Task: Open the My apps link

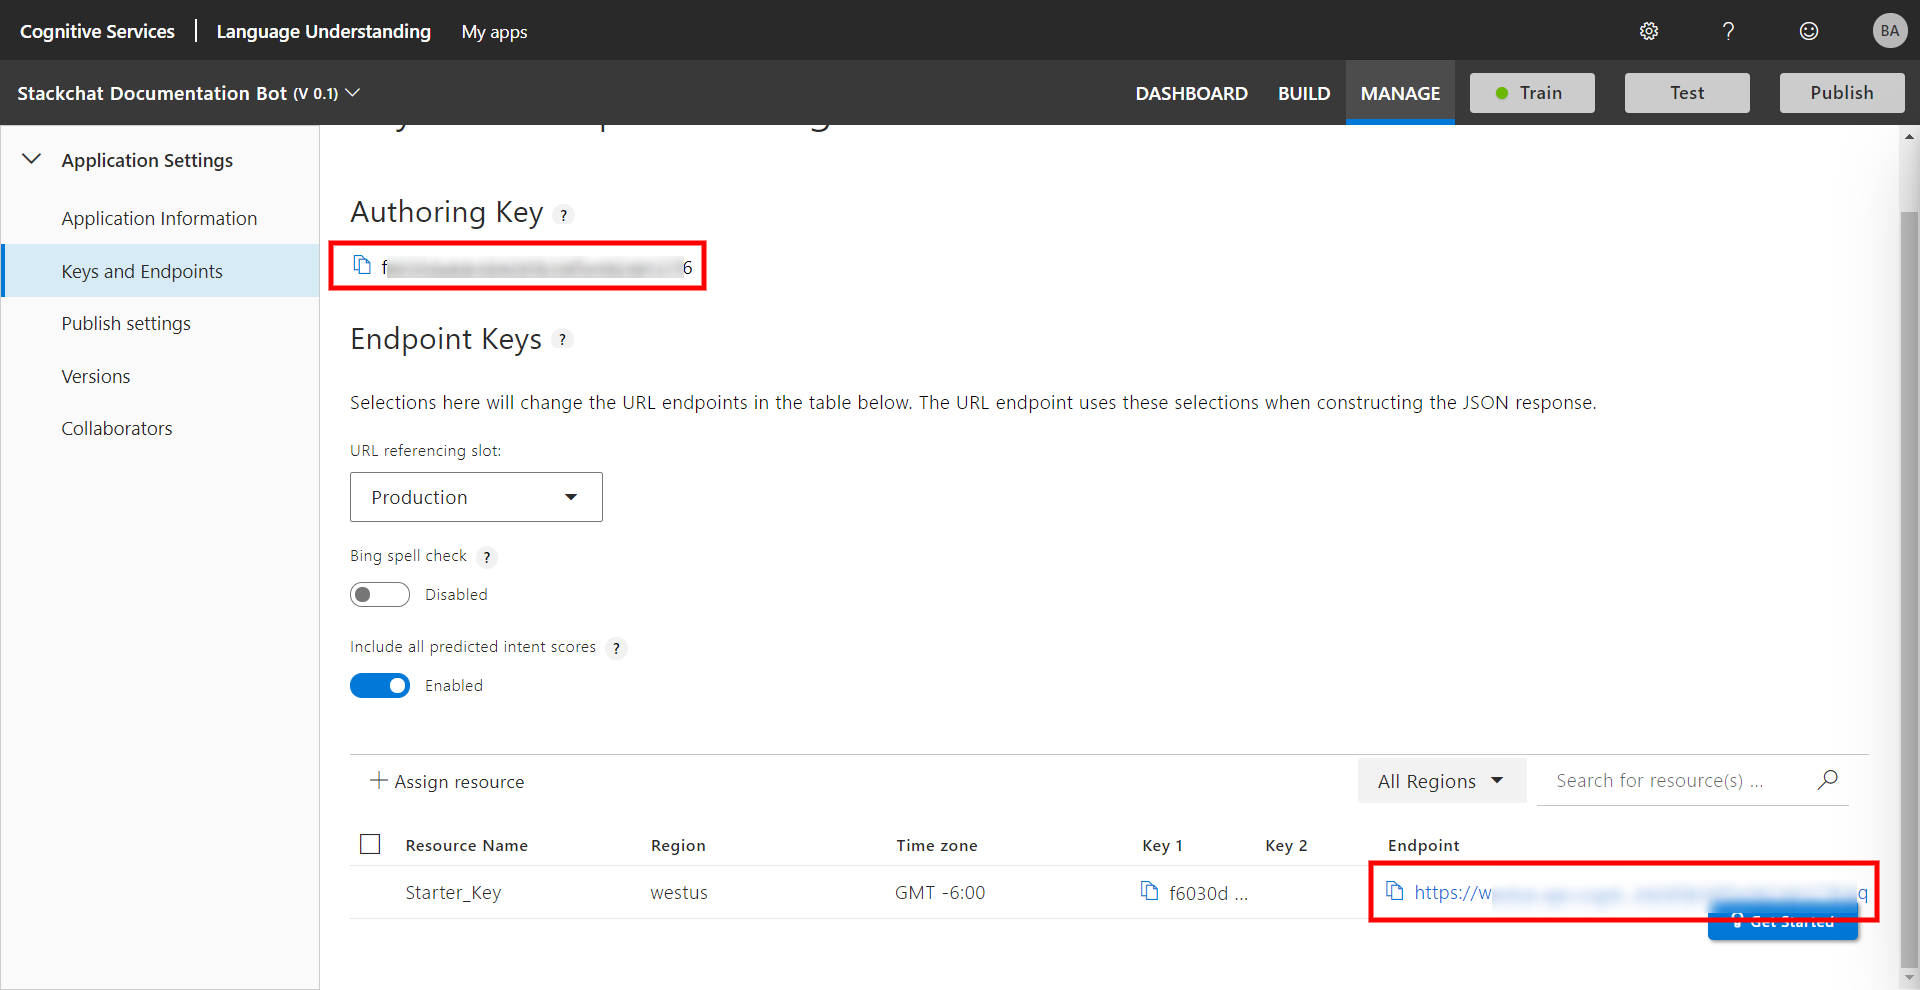Action: 494,31
